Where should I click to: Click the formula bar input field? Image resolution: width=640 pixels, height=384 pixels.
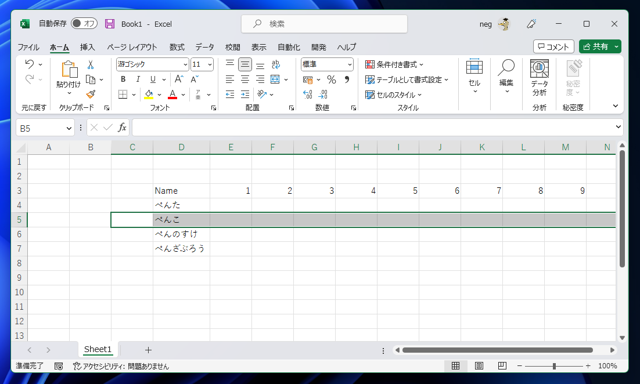372,127
